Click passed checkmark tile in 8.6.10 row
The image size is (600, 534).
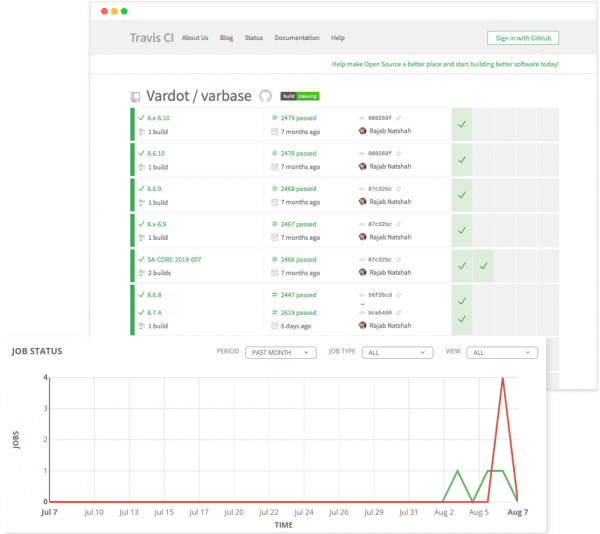click(462, 160)
